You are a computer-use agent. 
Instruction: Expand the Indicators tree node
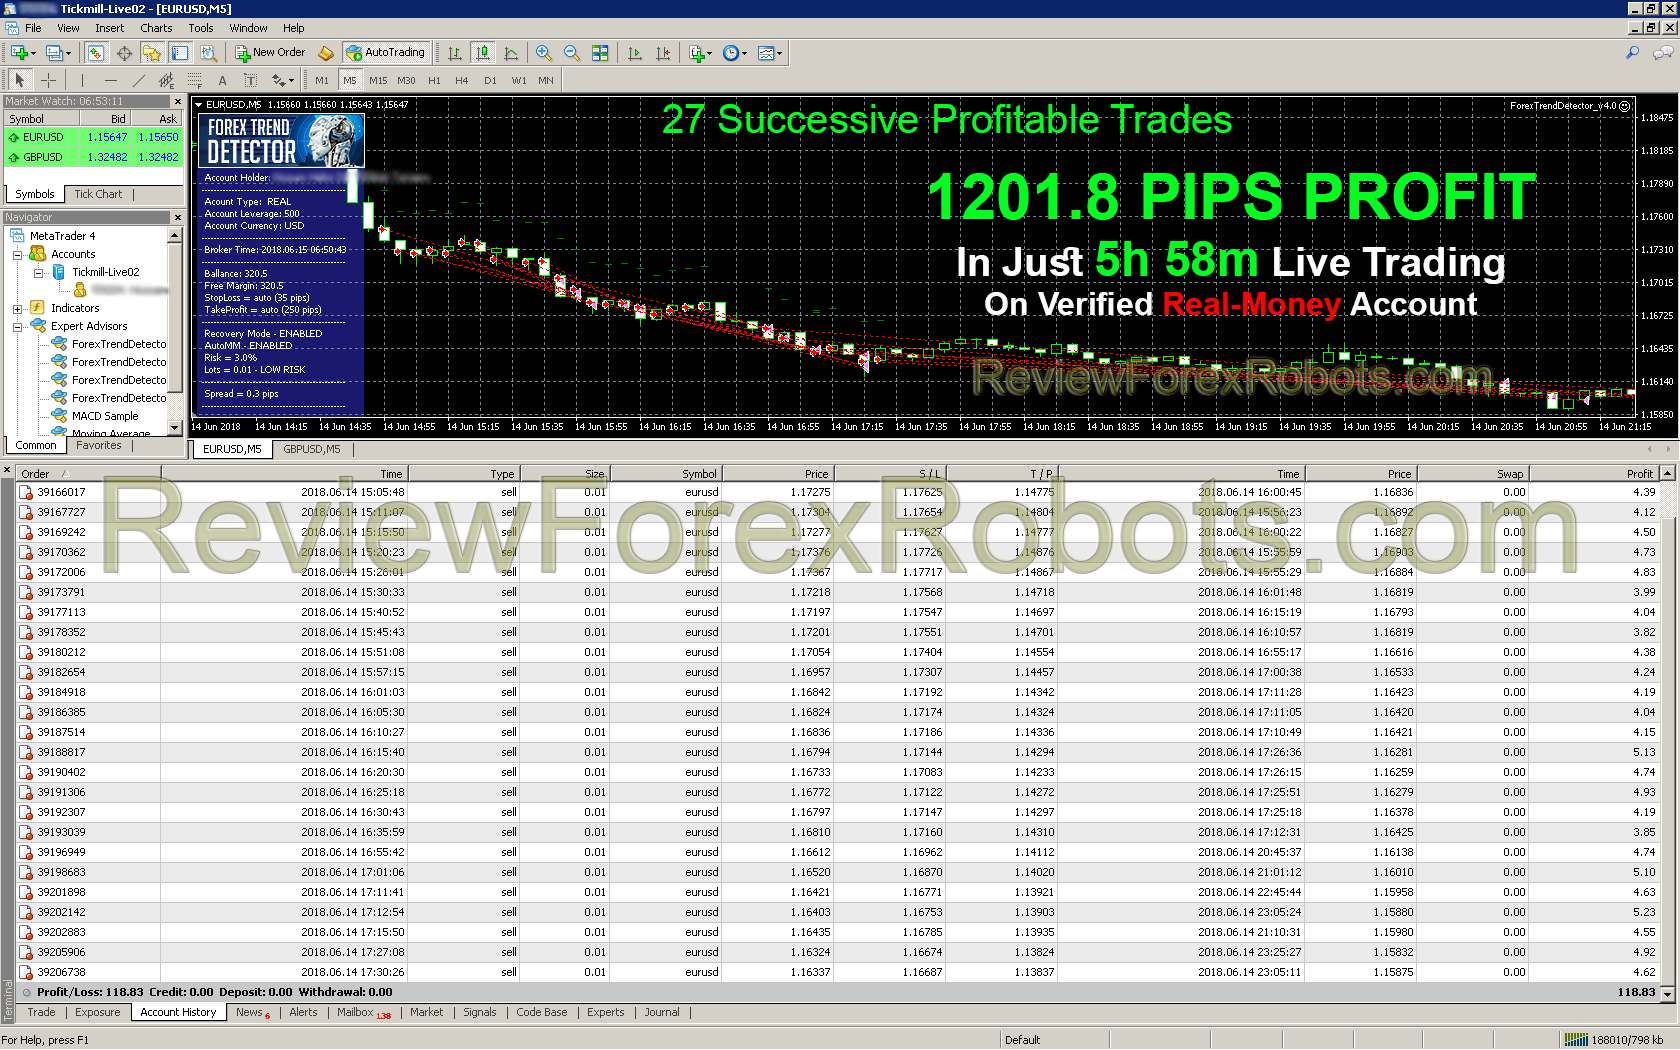[x=17, y=309]
